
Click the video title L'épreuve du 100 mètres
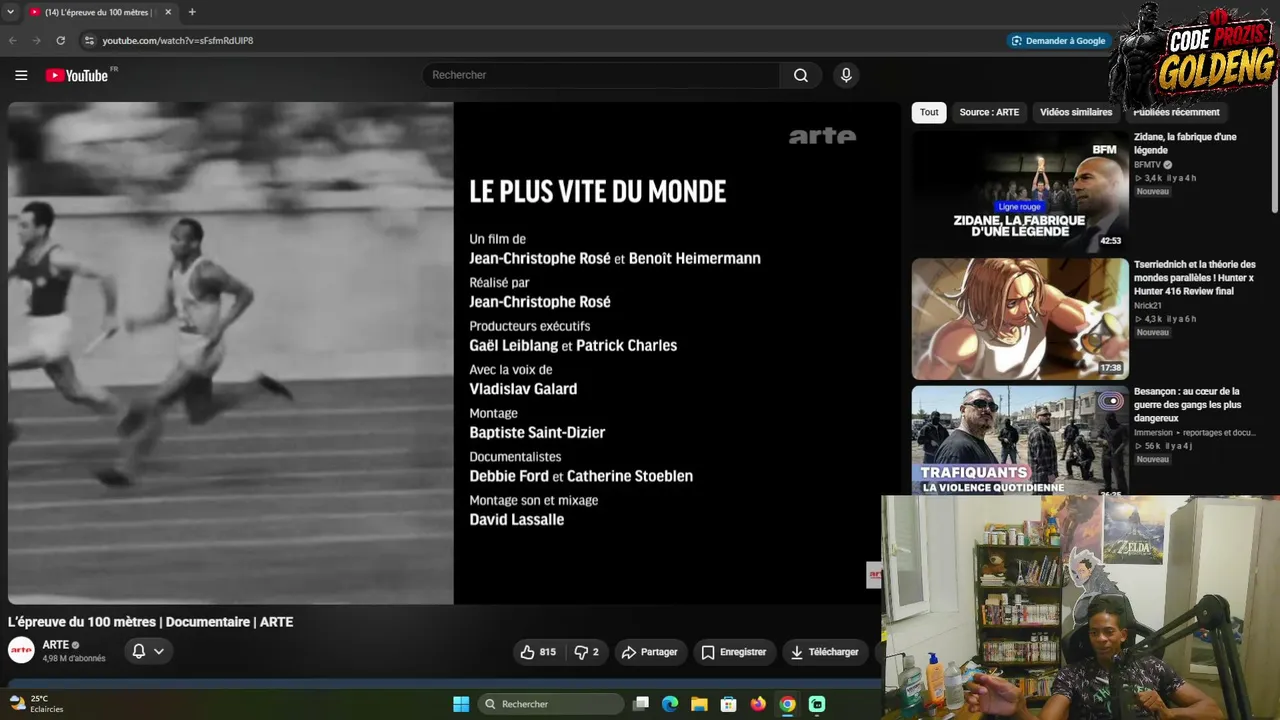click(x=151, y=622)
